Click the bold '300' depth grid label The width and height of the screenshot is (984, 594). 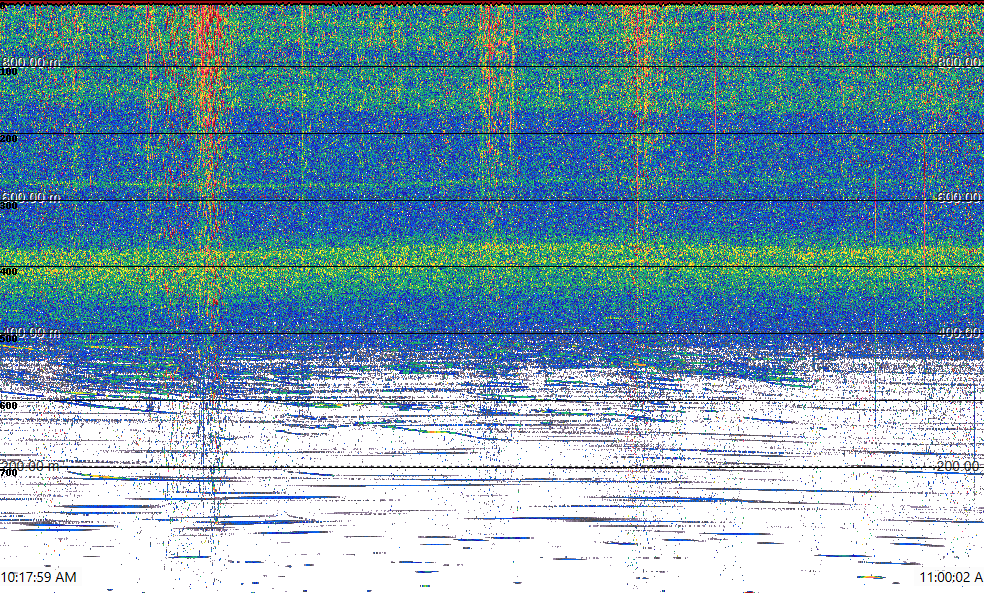coord(9,205)
